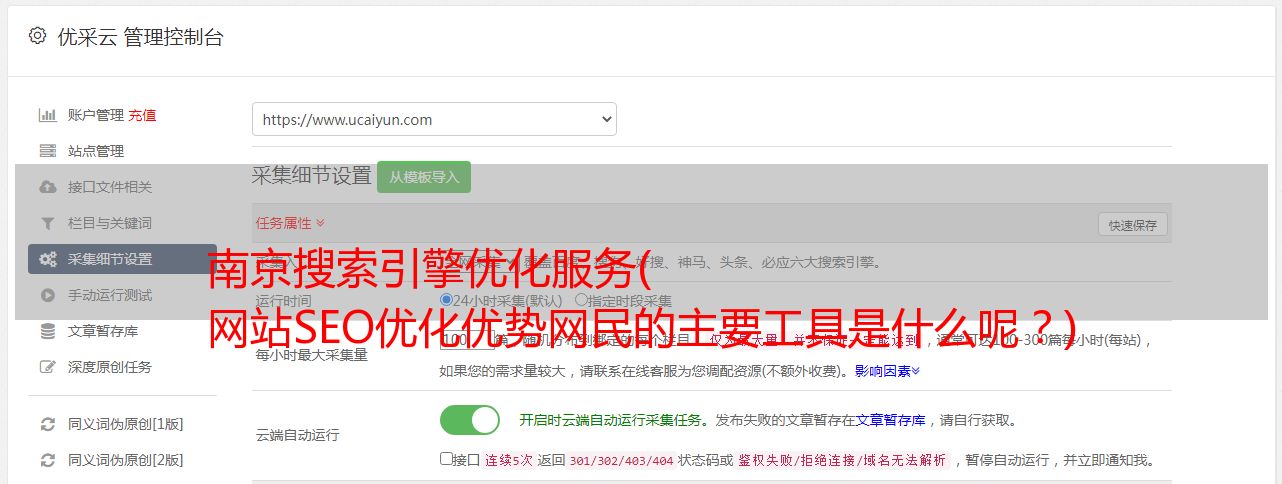Image resolution: width=1282 pixels, height=484 pixels.
Task: Open the site URL dropdown https://www.ucaiyun.com
Action: [434, 119]
